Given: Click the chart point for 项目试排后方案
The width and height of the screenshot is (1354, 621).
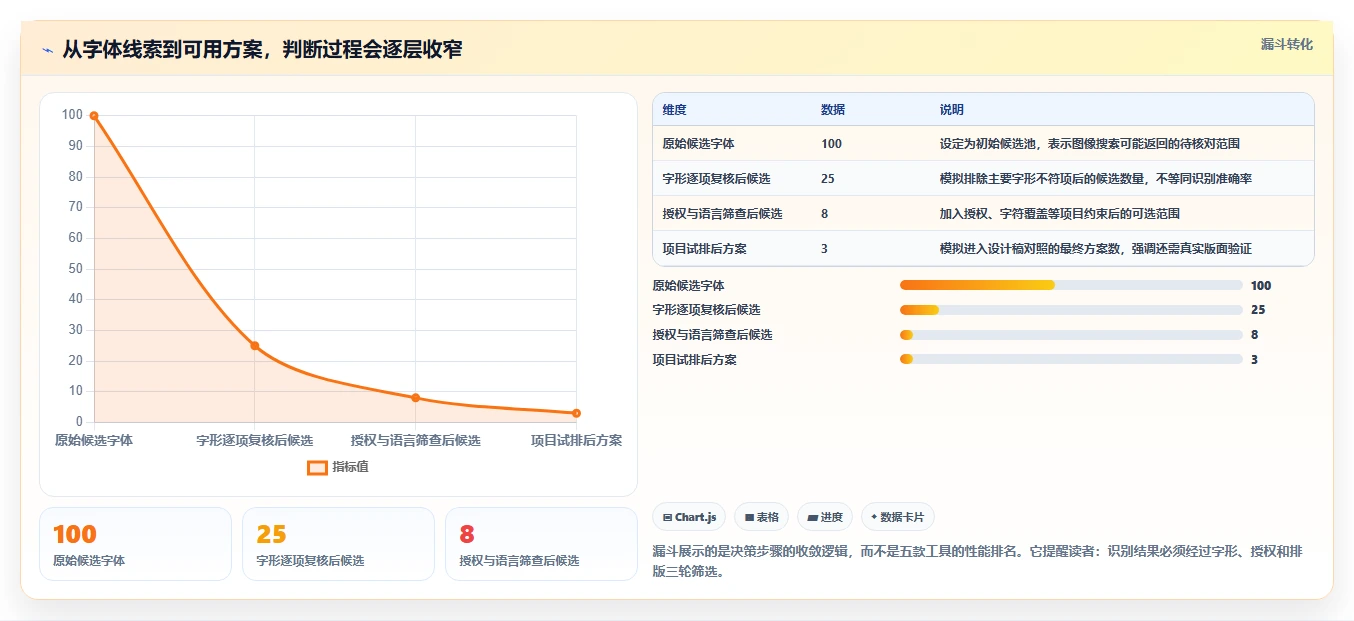Looking at the screenshot, I should tap(576, 413).
